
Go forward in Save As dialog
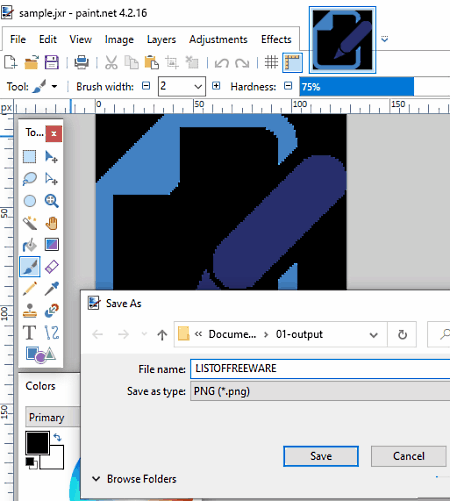point(123,334)
